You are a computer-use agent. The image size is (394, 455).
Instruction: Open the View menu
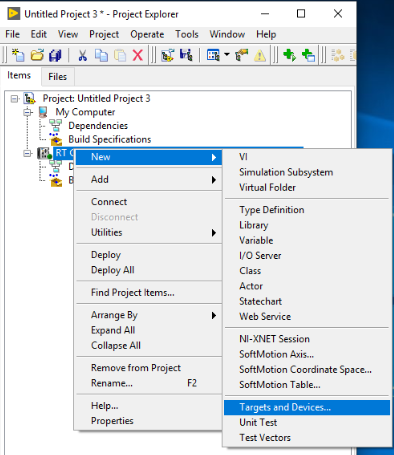[68, 34]
